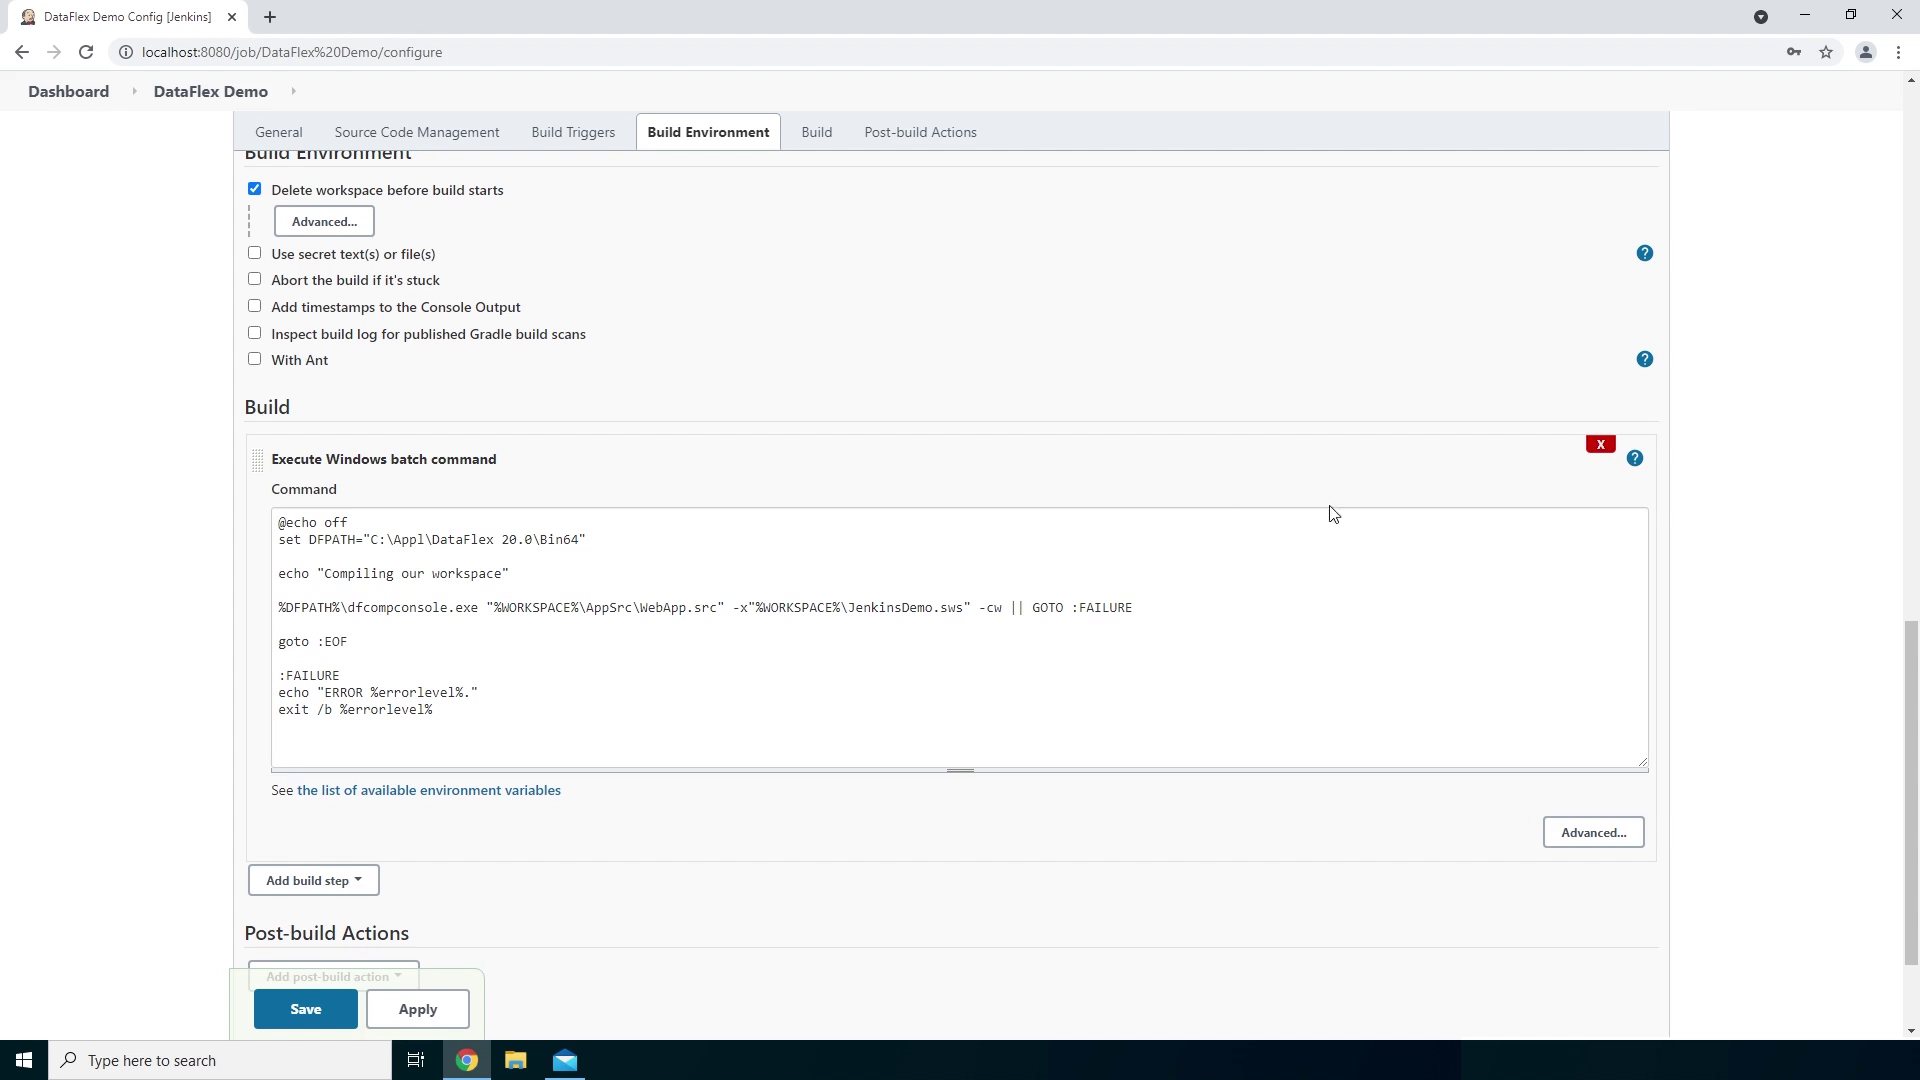The height and width of the screenshot is (1080, 1920).
Task: Bookmark this page with the star icon
Action: pyautogui.click(x=1826, y=52)
